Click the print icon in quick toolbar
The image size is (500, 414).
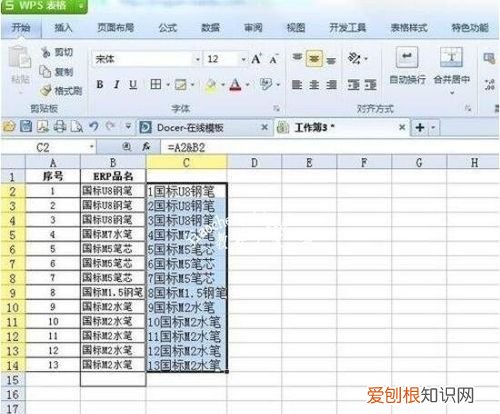pos(60,127)
